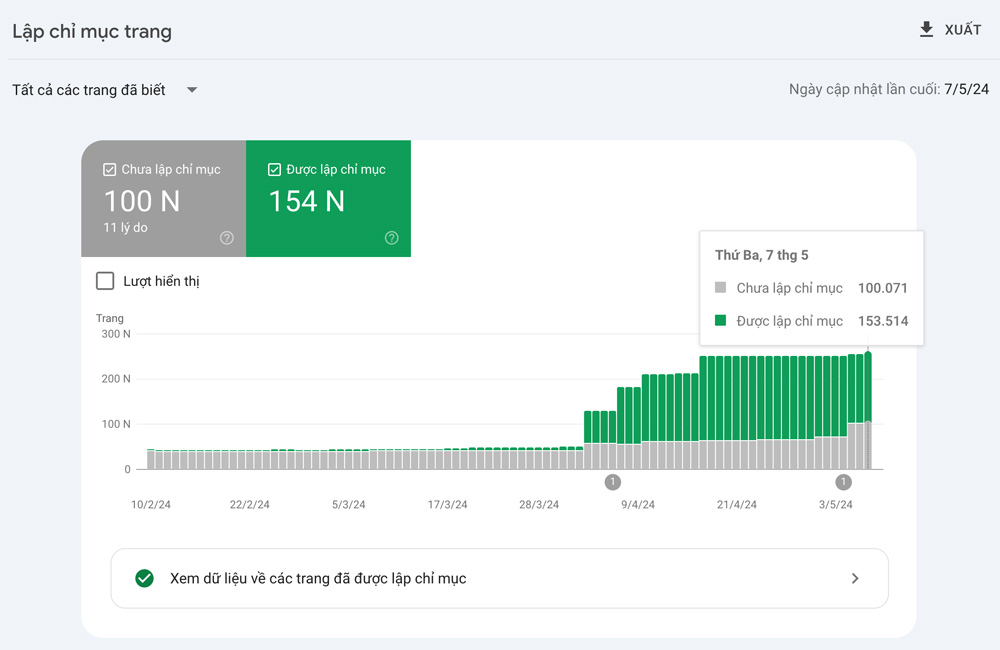Click dropdown arrow next to page filter
This screenshot has height=650, width=1000.
pos(192,90)
